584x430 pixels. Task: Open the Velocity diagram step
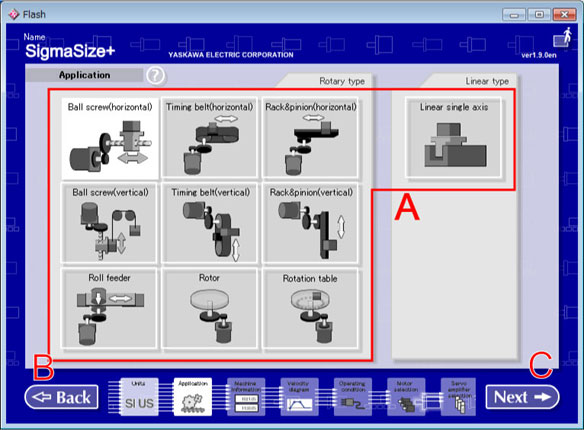point(299,397)
